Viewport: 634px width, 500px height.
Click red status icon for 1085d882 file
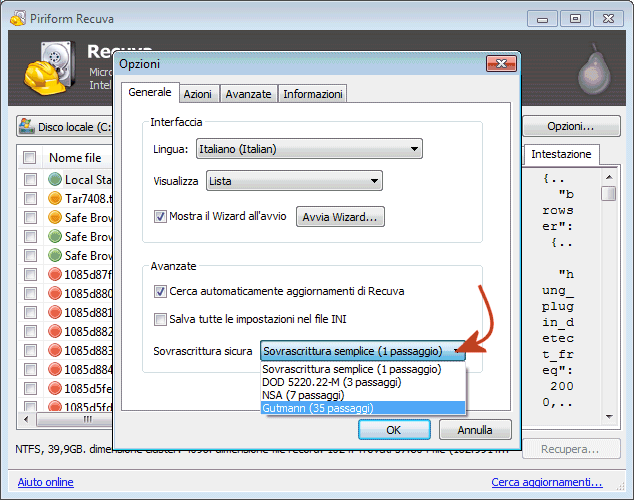[55, 331]
